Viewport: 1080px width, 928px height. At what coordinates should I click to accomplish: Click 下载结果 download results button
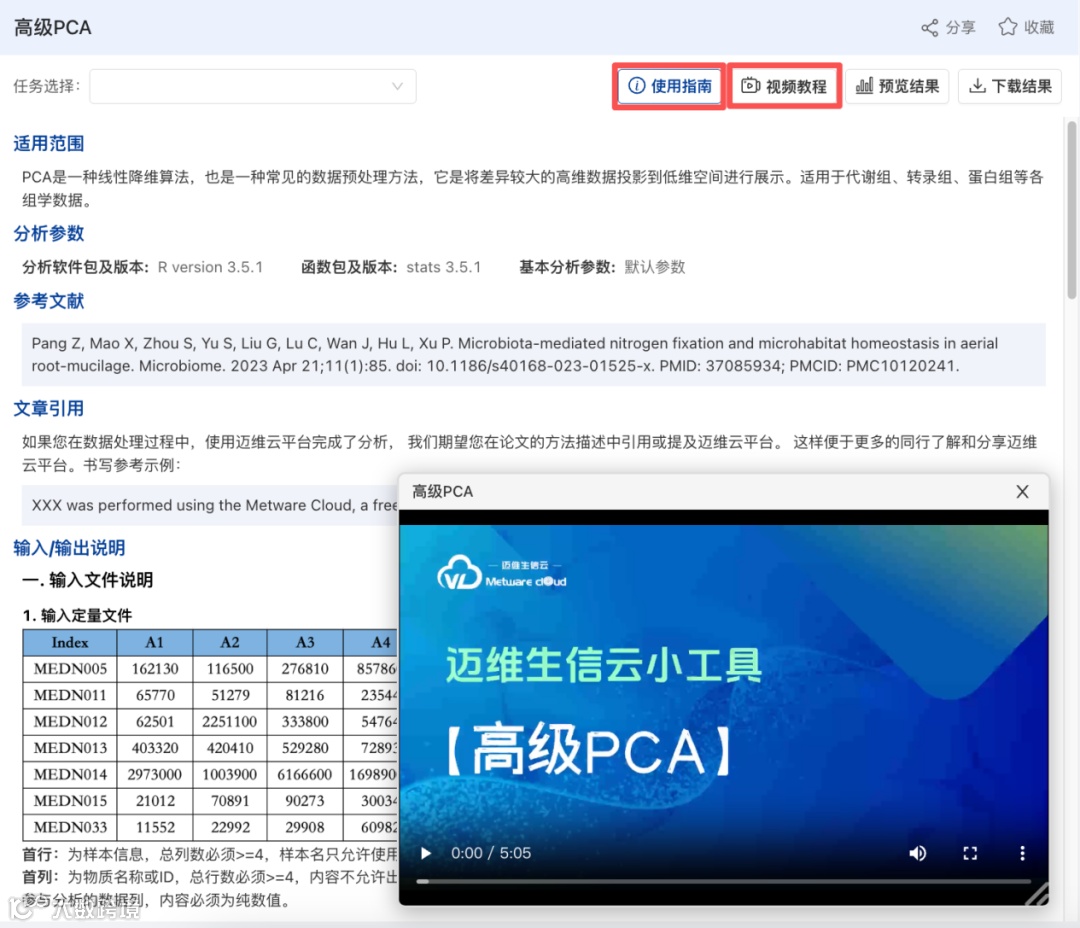(x=1010, y=86)
